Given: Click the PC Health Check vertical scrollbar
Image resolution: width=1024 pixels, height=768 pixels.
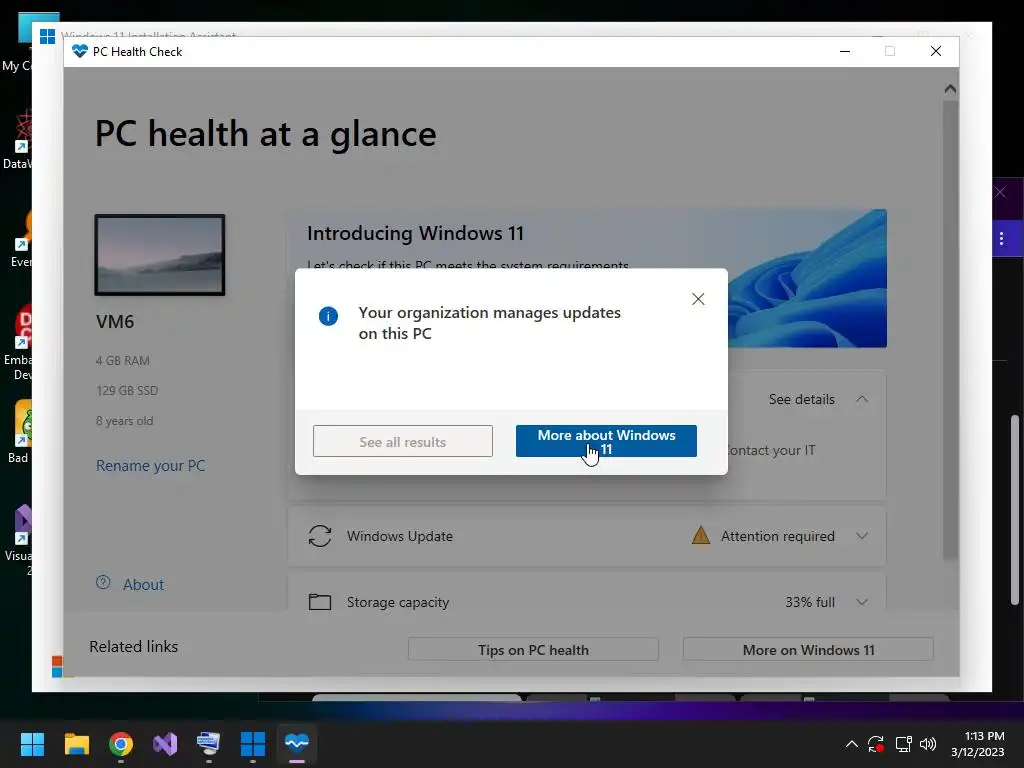Looking at the screenshot, I should [x=950, y=330].
